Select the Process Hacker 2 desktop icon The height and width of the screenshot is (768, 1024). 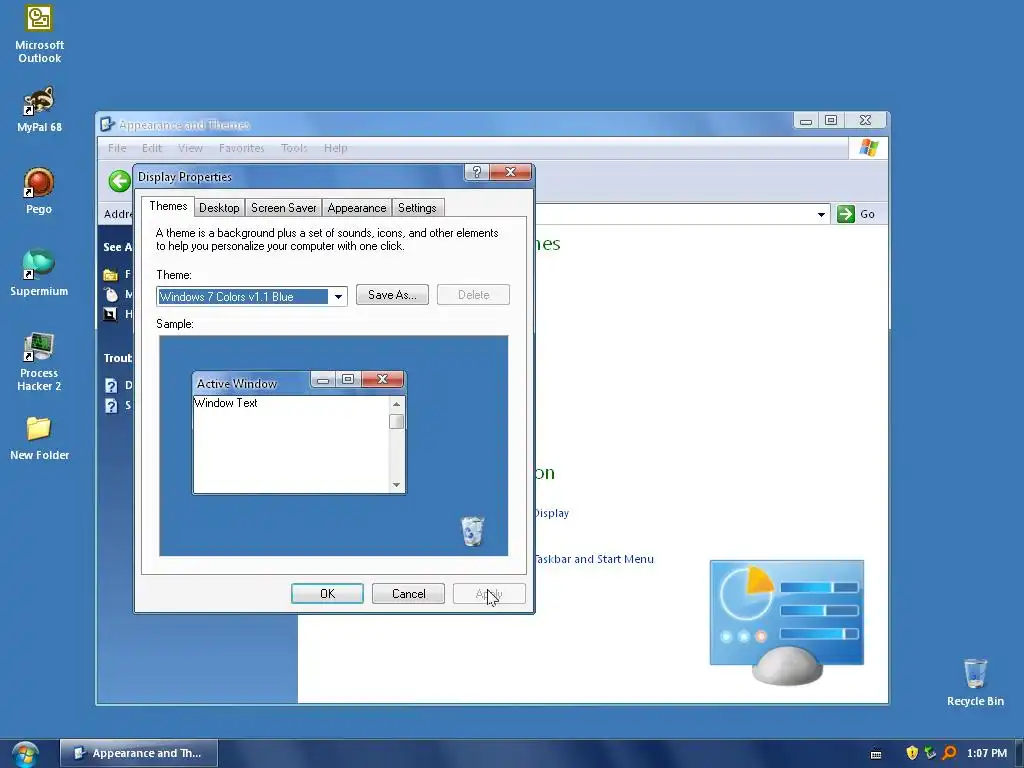(39, 362)
